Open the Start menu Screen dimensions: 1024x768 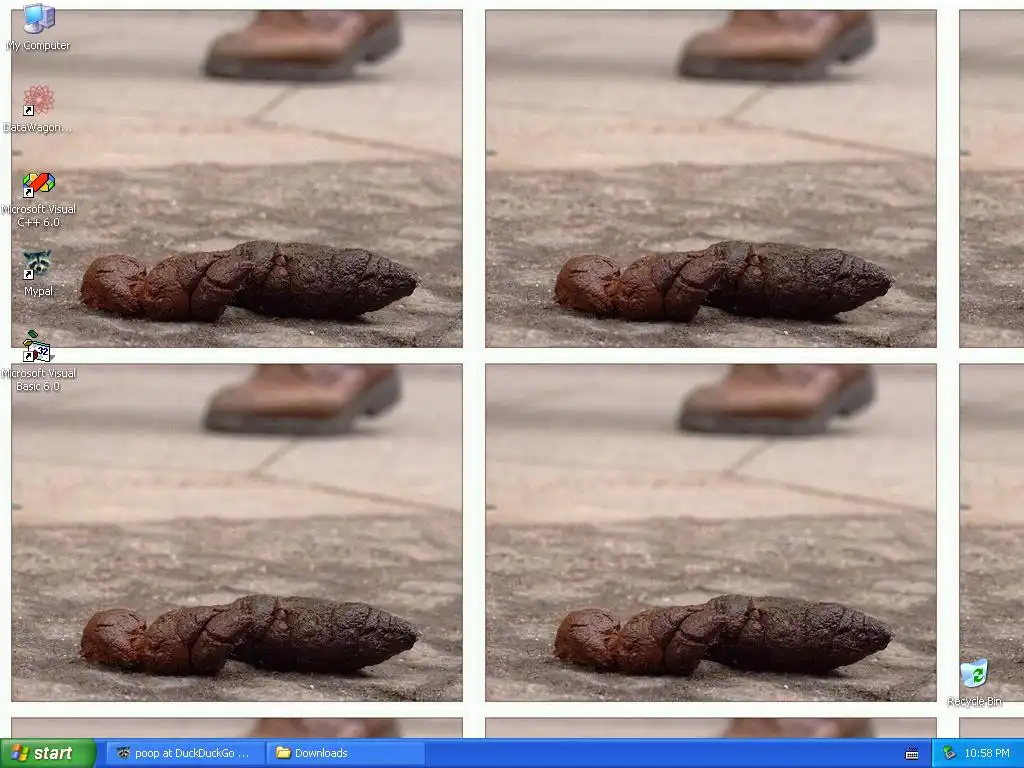click(48, 753)
